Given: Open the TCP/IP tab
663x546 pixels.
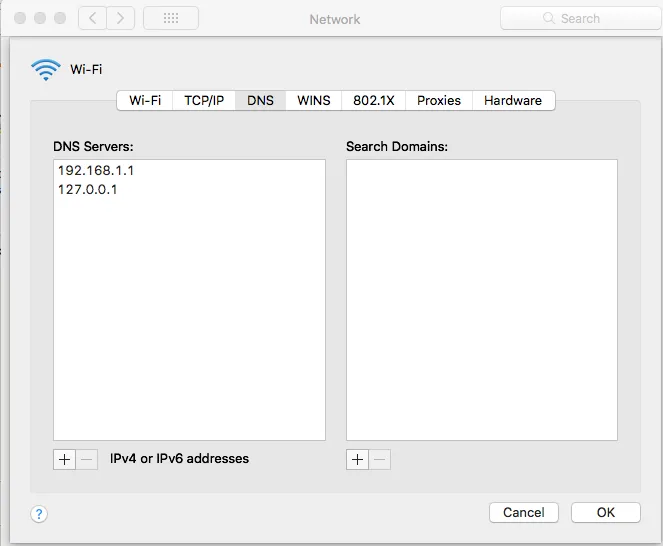Looking at the screenshot, I should pos(204,100).
